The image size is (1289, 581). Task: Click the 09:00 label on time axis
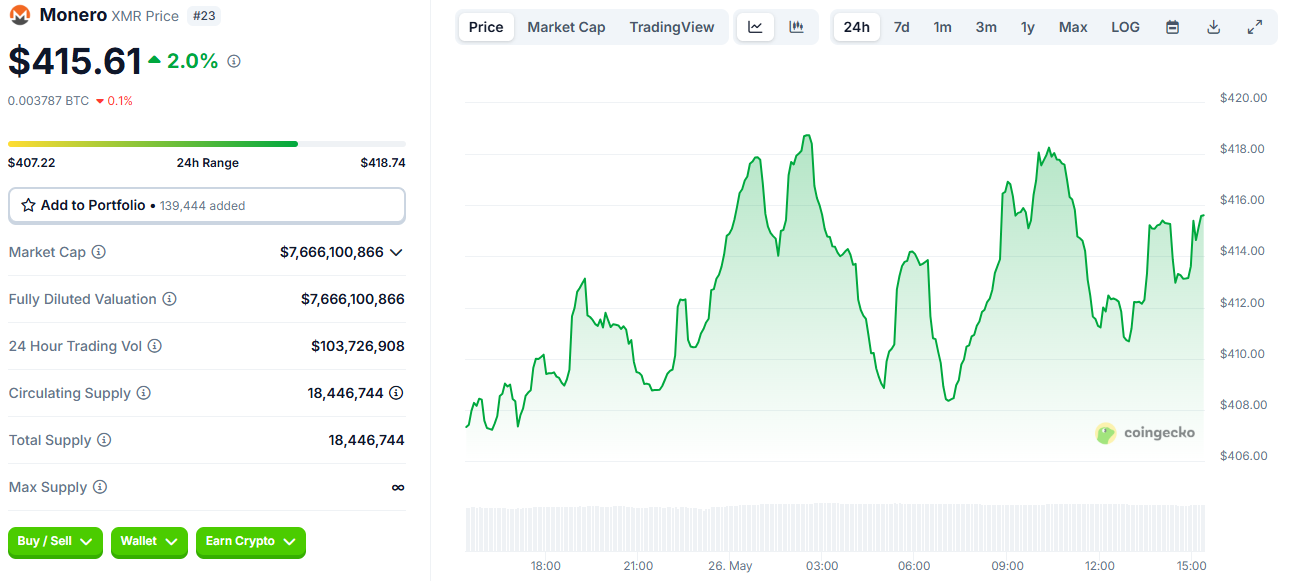coord(1007,566)
